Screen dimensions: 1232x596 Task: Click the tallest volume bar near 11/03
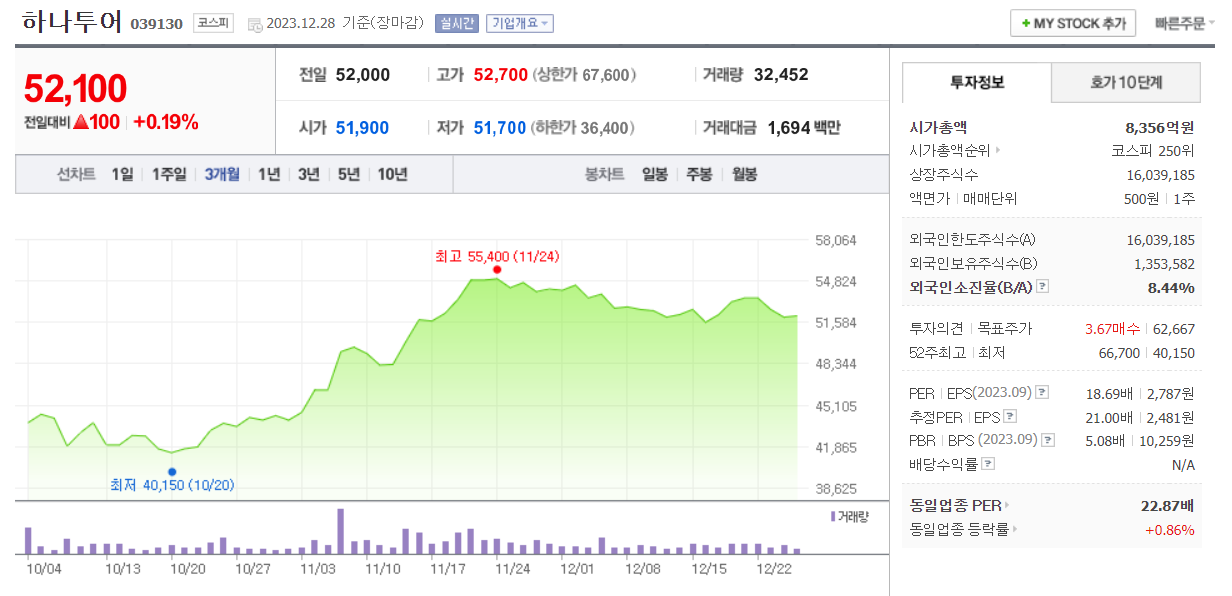[340, 532]
